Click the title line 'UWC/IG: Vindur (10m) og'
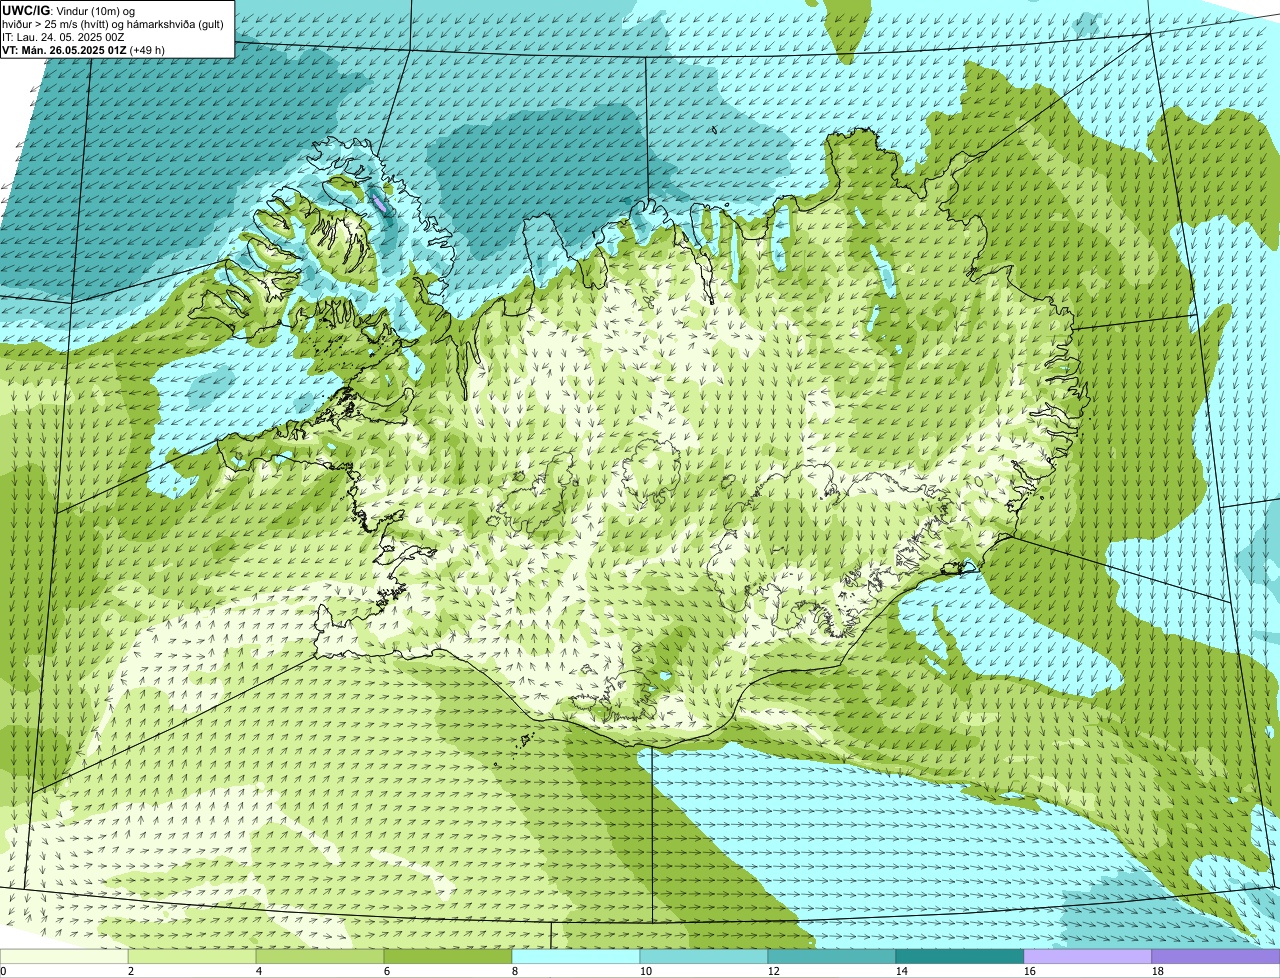The width and height of the screenshot is (1280, 978). pyautogui.click(x=69, y=10)
